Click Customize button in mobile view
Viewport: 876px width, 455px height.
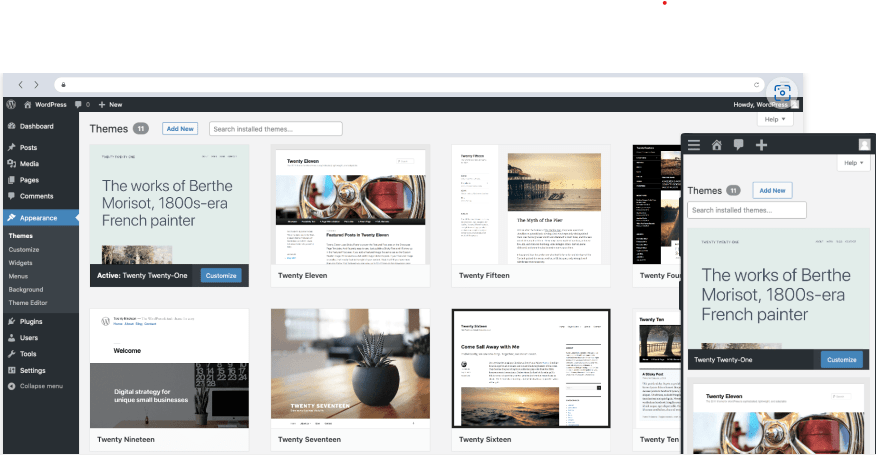click(841, 359)
